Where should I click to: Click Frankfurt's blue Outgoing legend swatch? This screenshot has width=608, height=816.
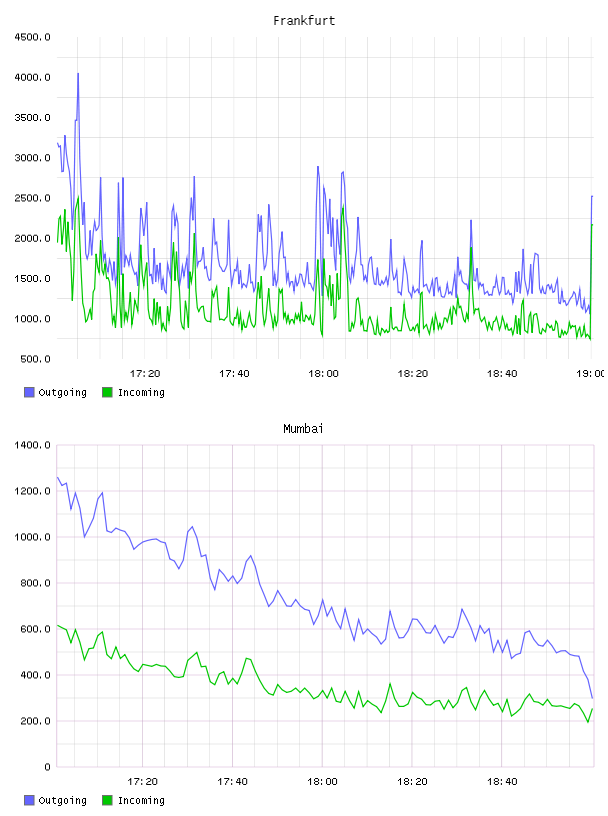pyautogui.click(x=29, y=392)
